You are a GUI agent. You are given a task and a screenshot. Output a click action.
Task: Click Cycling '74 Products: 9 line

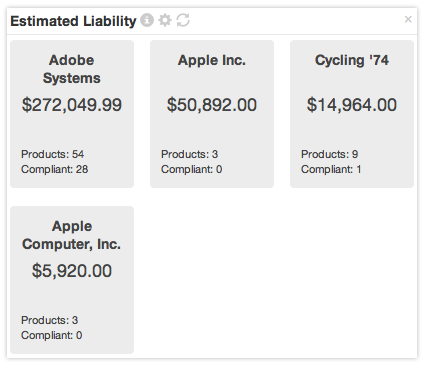tap(329, 154)
